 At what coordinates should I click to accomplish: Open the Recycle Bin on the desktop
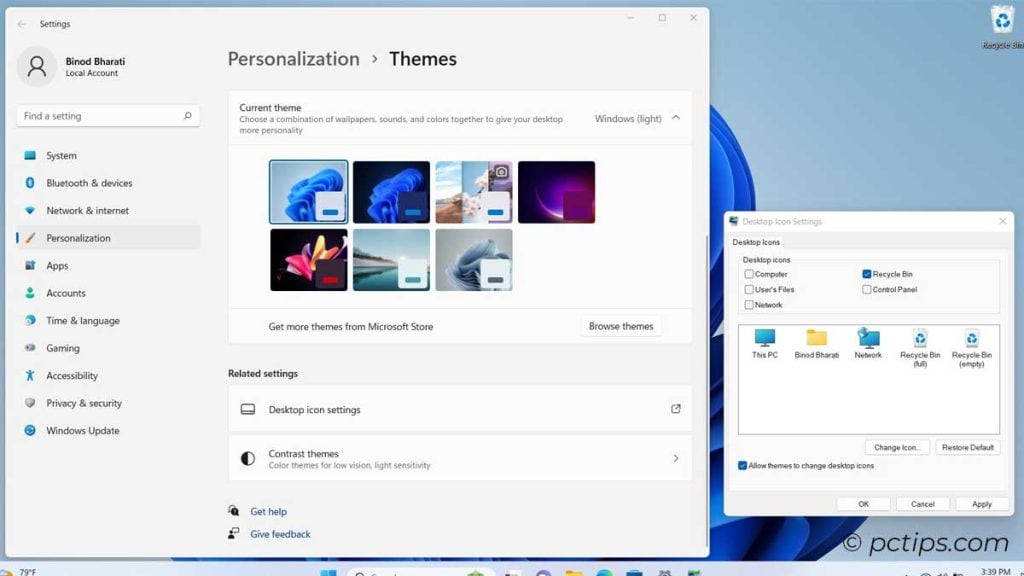tap(1002, 20)
